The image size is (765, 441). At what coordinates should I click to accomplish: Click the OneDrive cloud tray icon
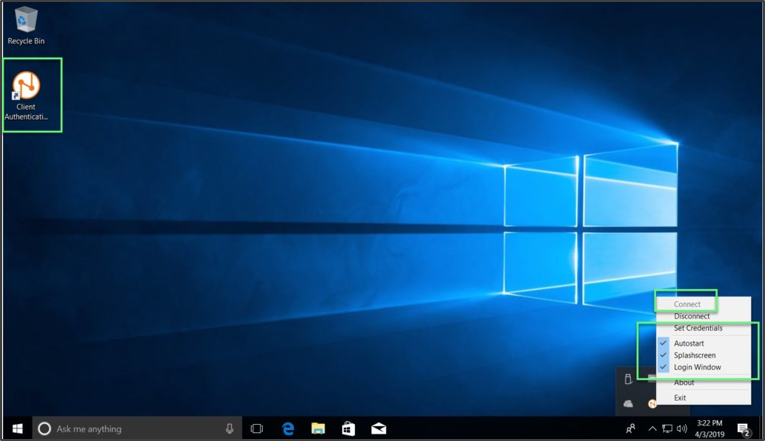(x=628, y=403)
